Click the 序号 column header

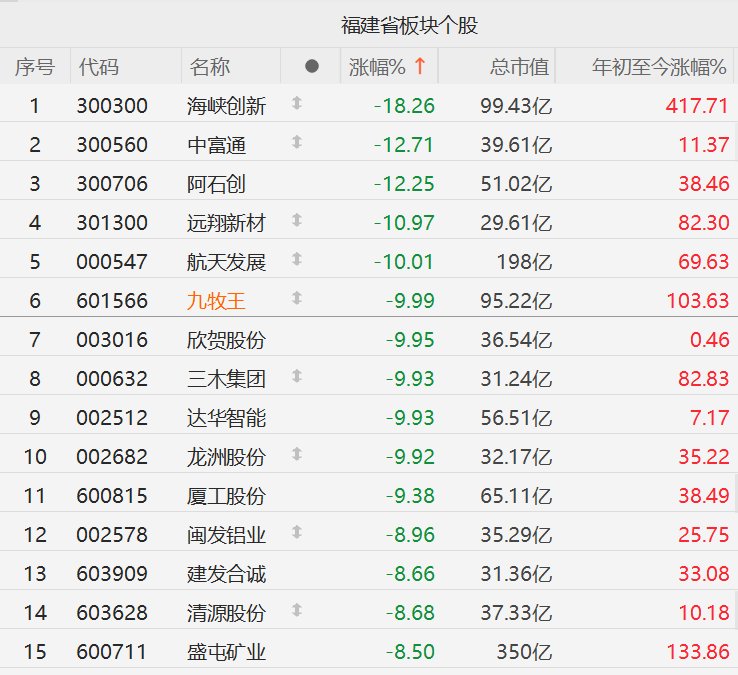tap(35, 67)
